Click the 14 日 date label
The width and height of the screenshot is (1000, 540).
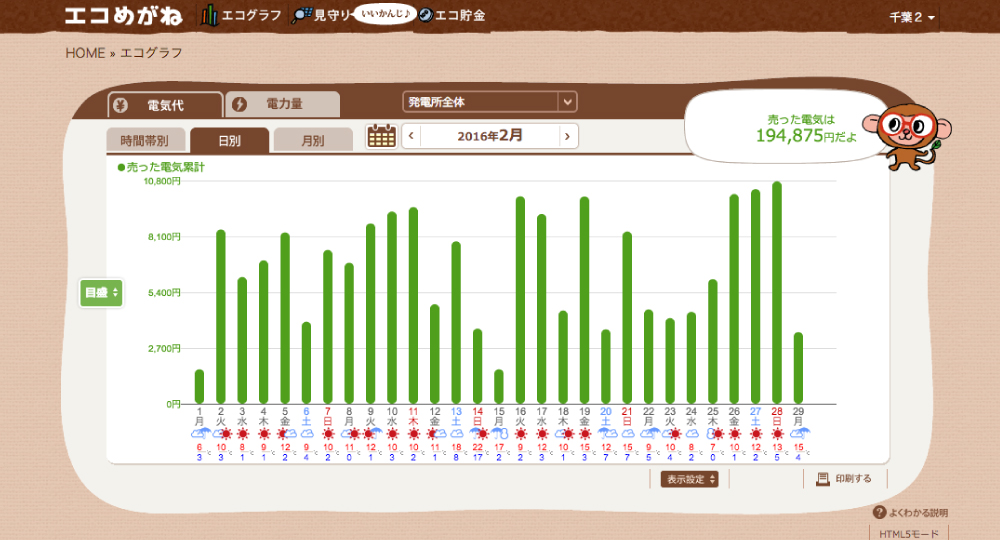(x=478, y=416)
